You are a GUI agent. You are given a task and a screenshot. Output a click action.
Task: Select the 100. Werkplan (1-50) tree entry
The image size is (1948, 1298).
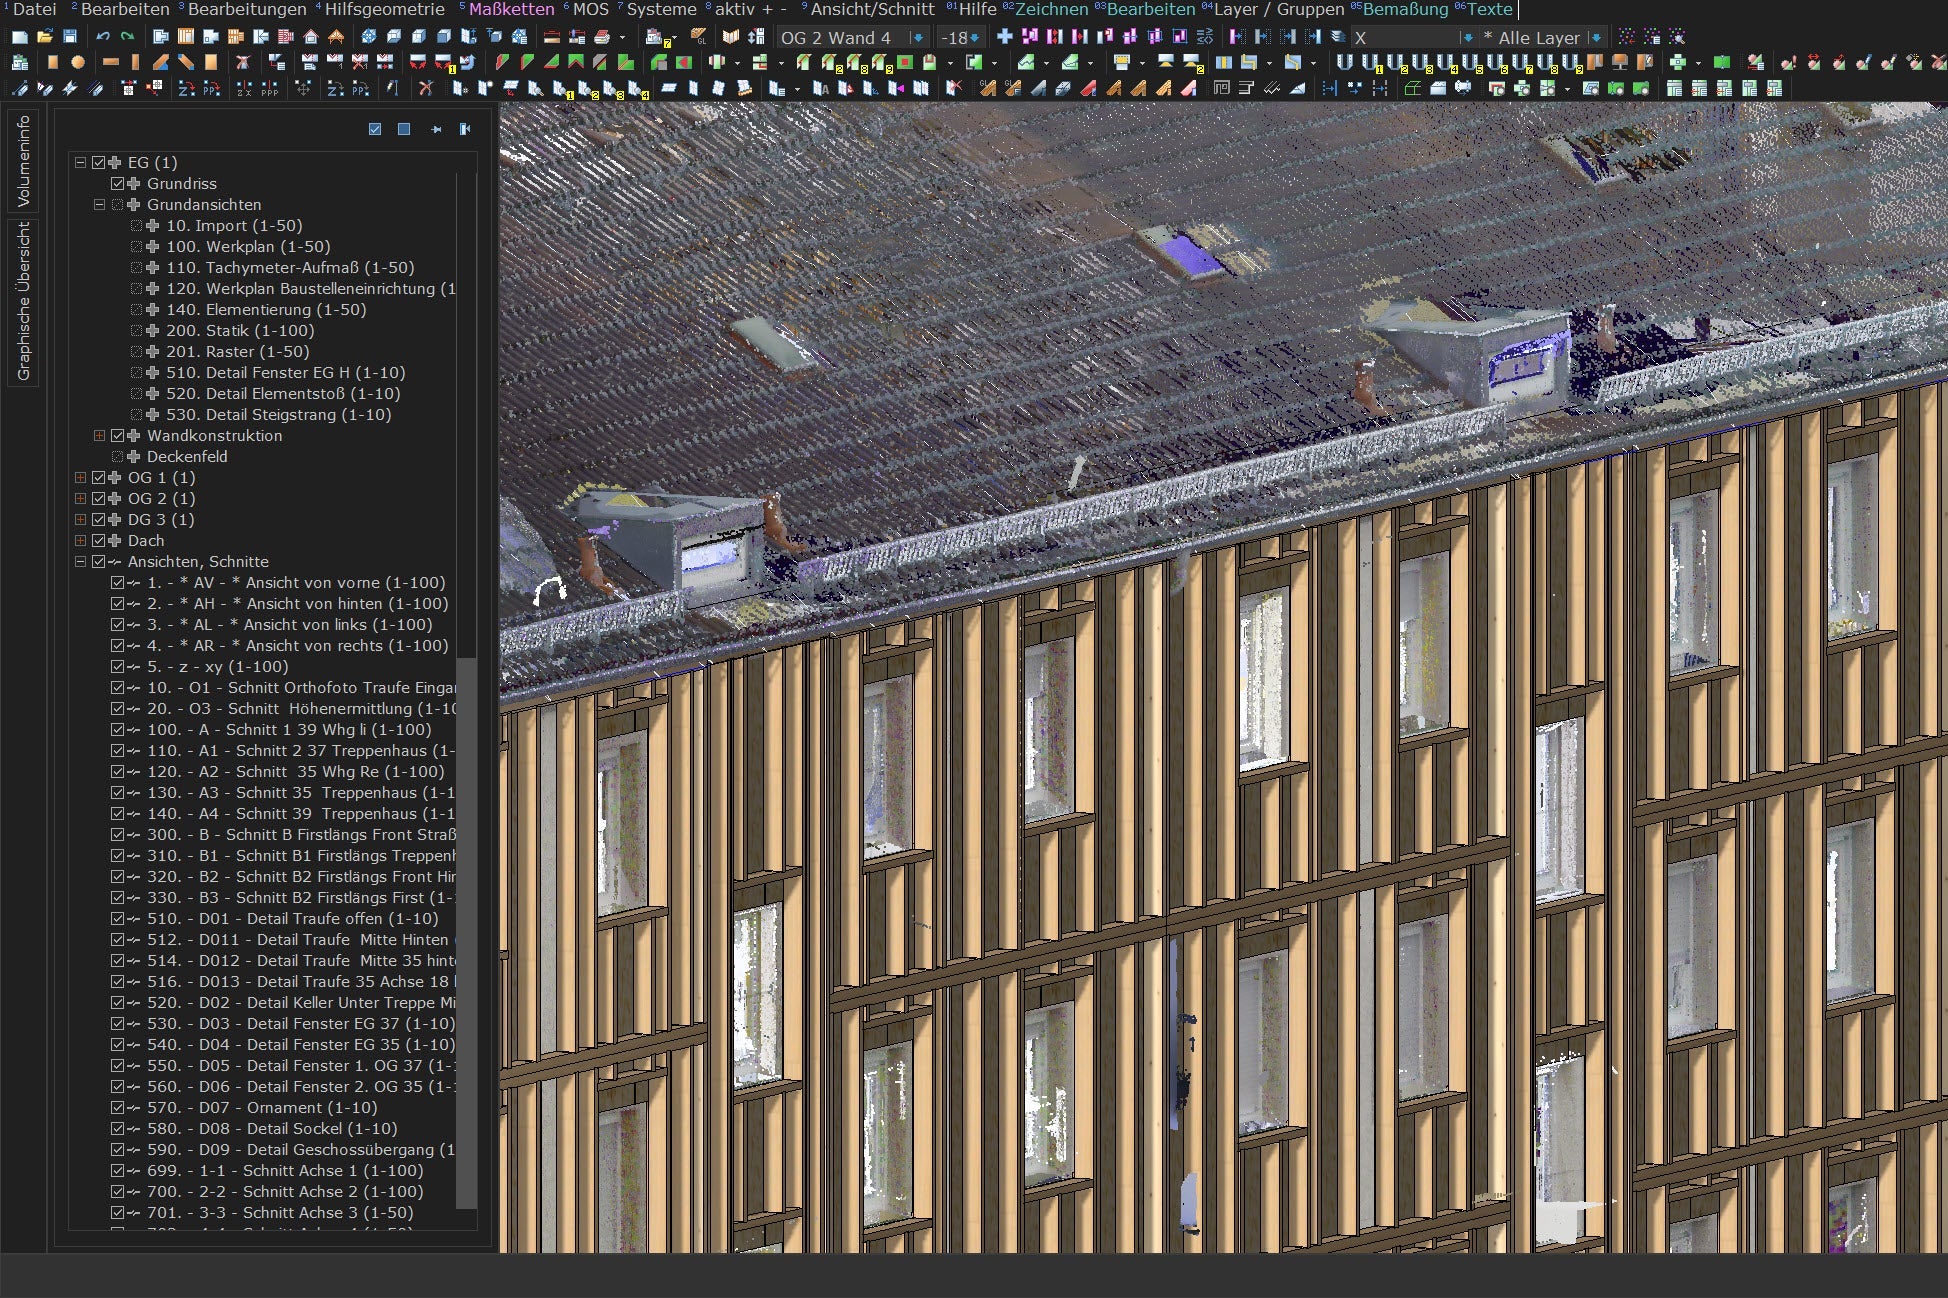point(247,247)
